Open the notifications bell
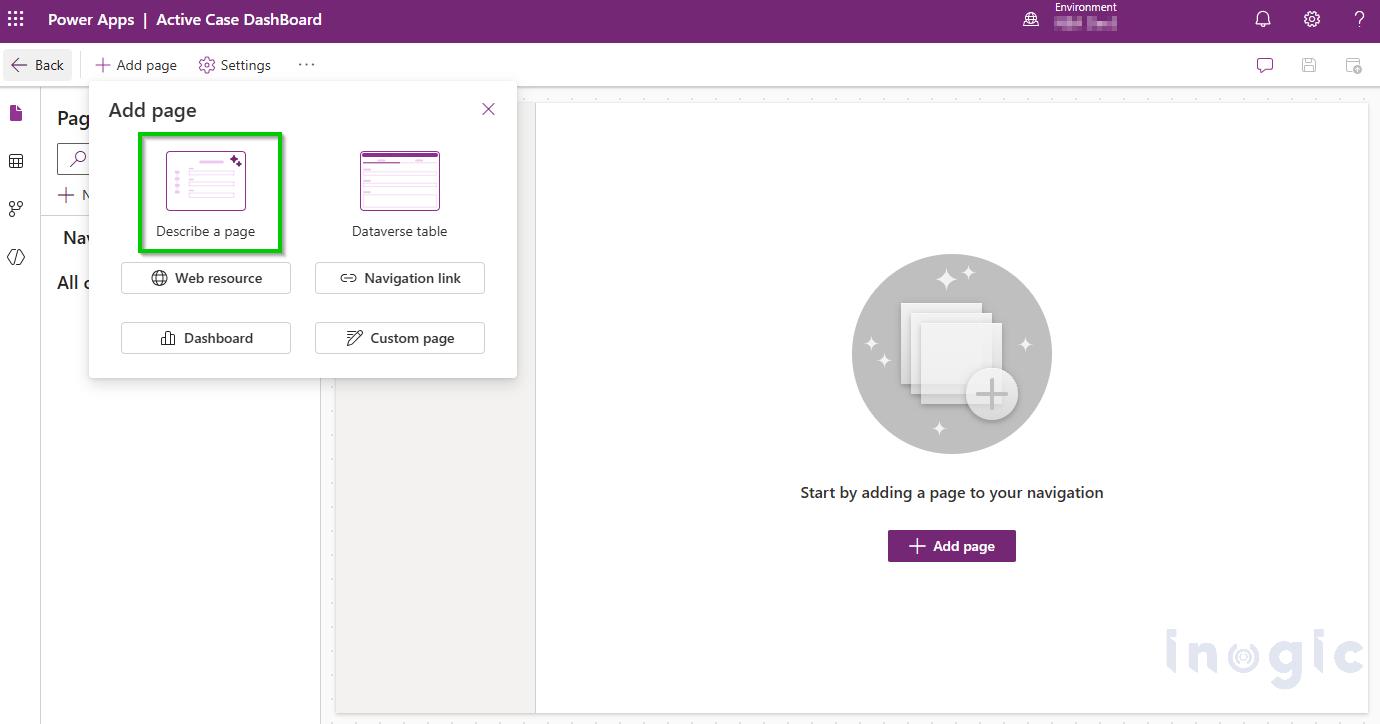The image size is (1380, 724). coord(1263,19)
